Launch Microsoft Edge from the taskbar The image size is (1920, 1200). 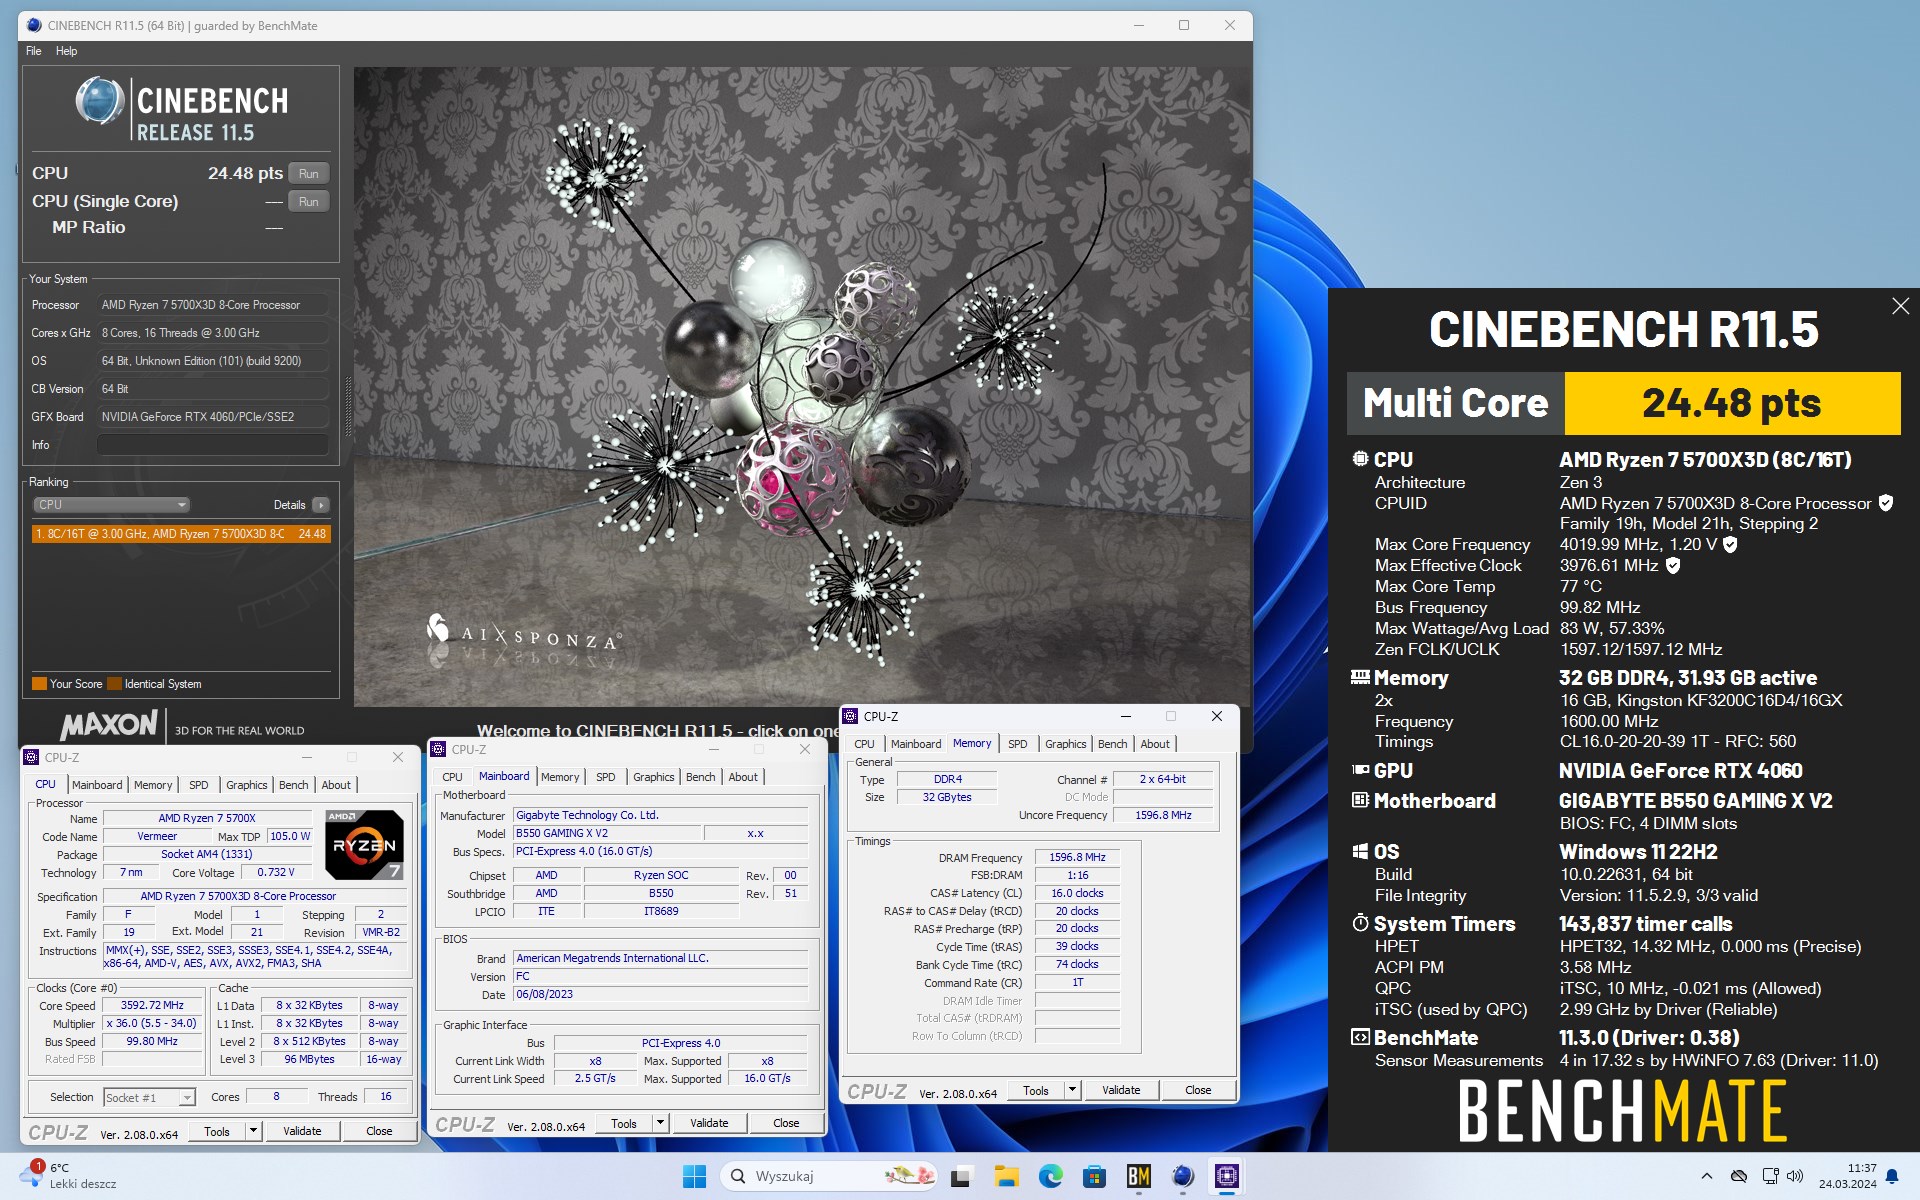click(1050, 1176)
